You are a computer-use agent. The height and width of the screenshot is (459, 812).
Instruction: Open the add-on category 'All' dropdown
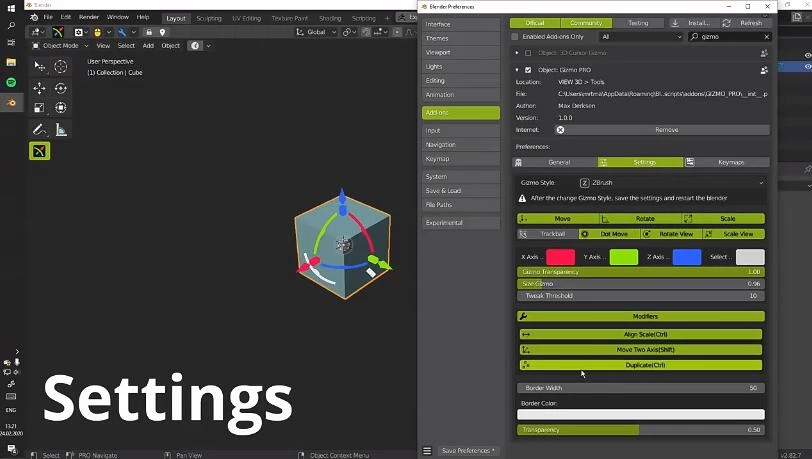tap(641, 37)
